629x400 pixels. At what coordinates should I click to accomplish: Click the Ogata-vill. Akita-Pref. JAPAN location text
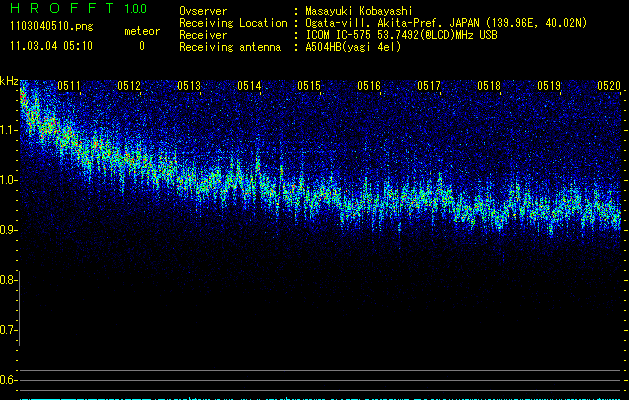446,23
